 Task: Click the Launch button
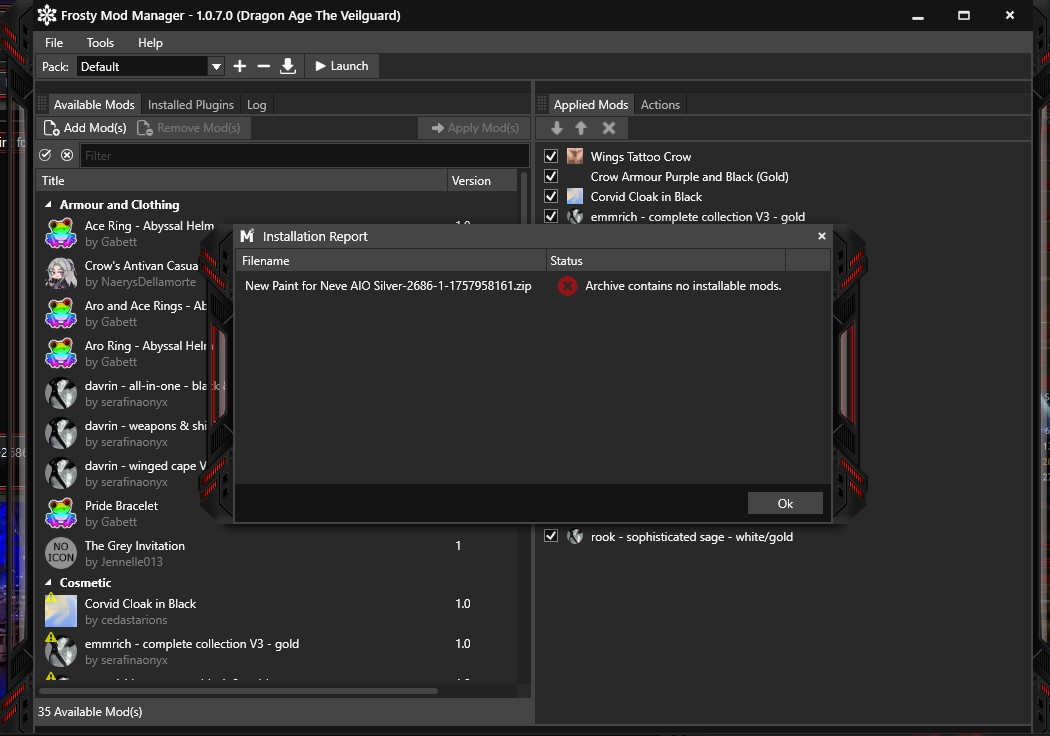tap(341, 66)
